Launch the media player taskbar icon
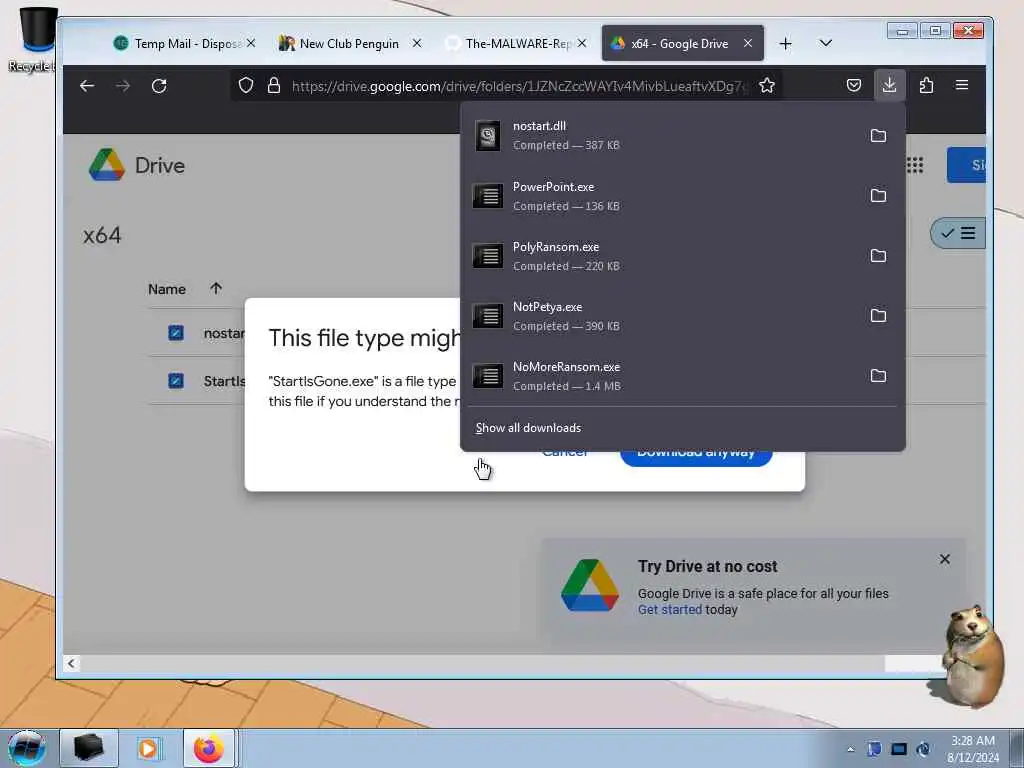 [148, 748]
